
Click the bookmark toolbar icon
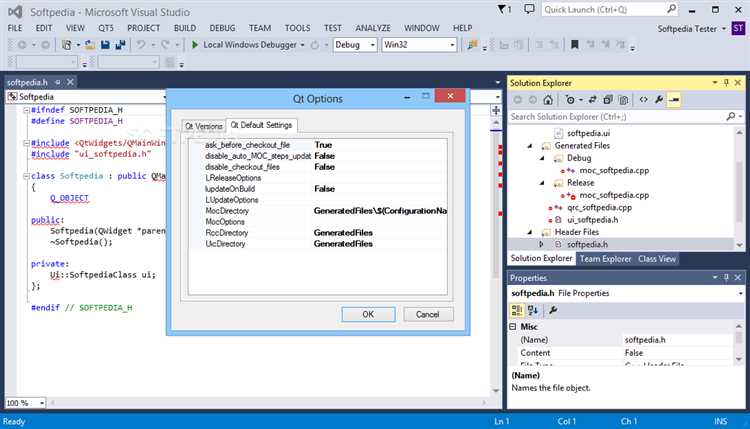(574, 44)
